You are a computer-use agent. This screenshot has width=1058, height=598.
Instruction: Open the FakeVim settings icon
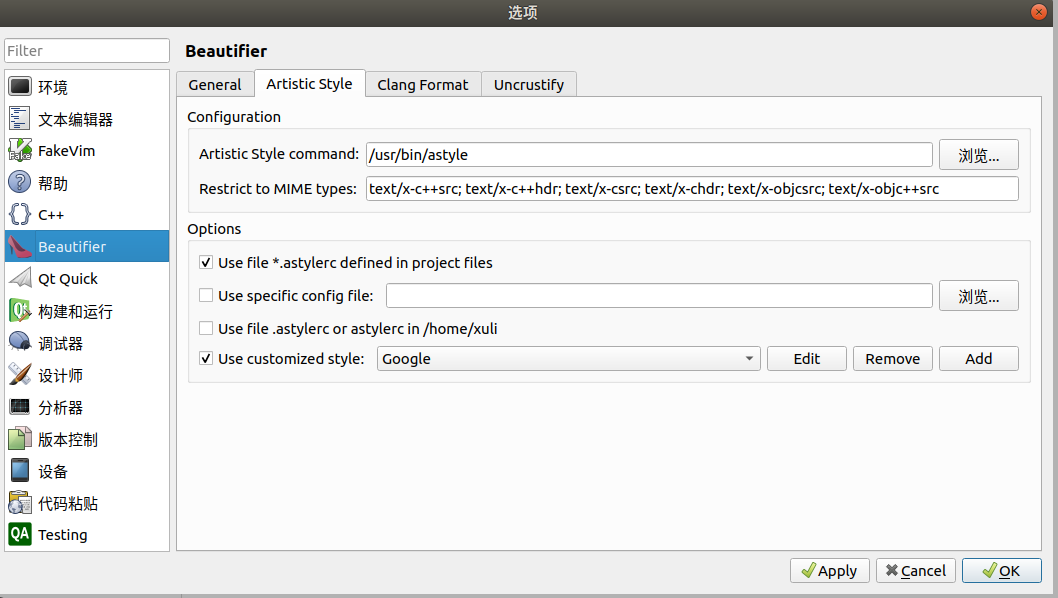(19, 150)
